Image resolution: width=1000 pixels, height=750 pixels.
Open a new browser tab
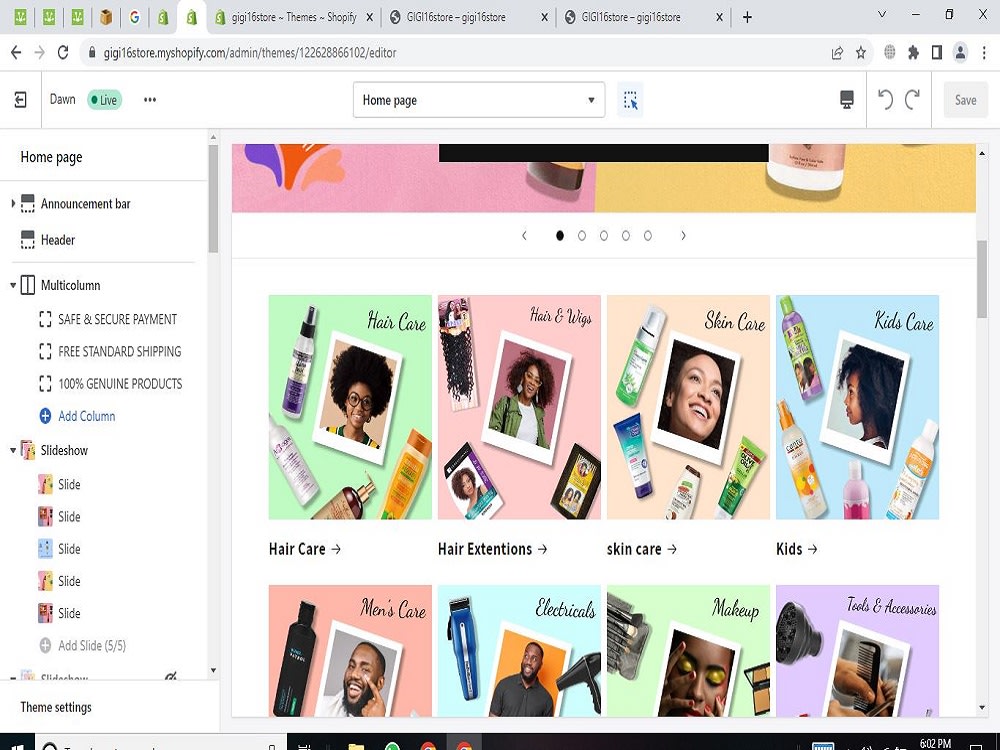[x=747, y=17]
